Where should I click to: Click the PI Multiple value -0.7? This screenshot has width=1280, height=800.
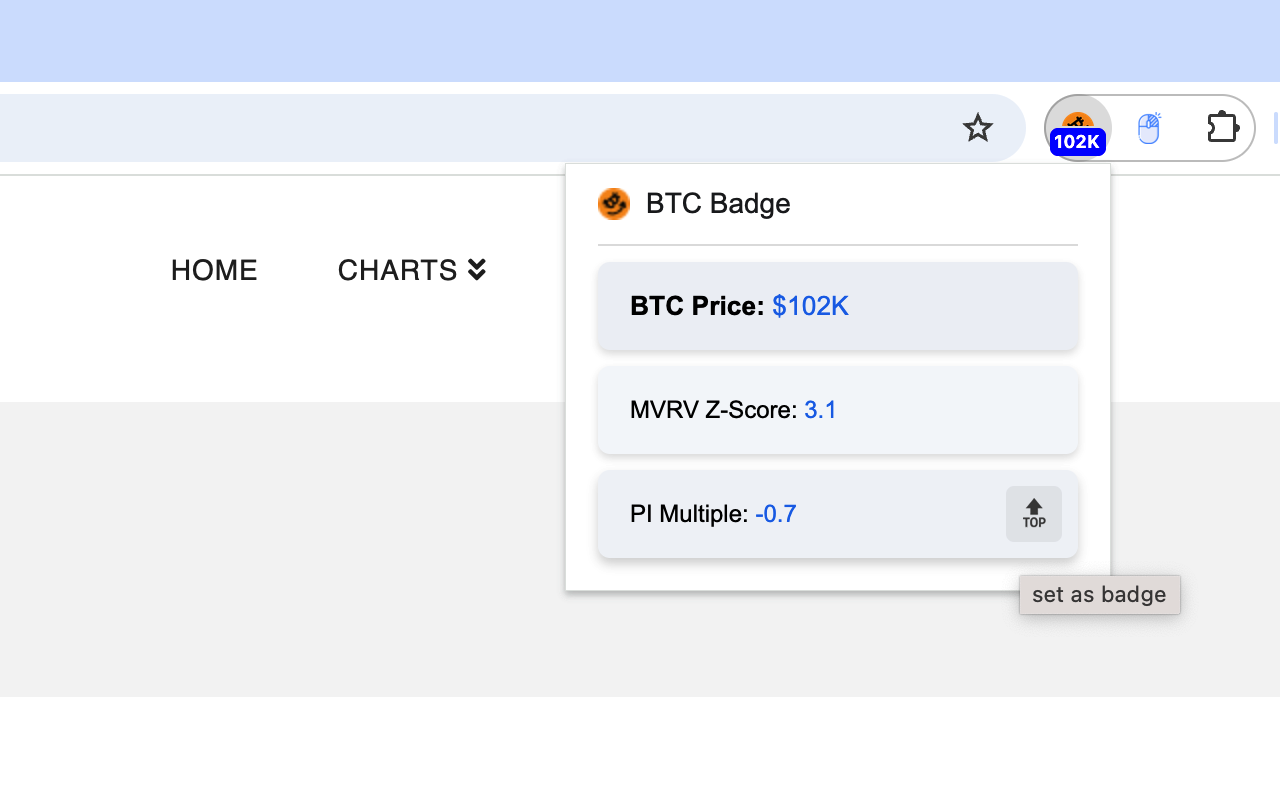776,513
